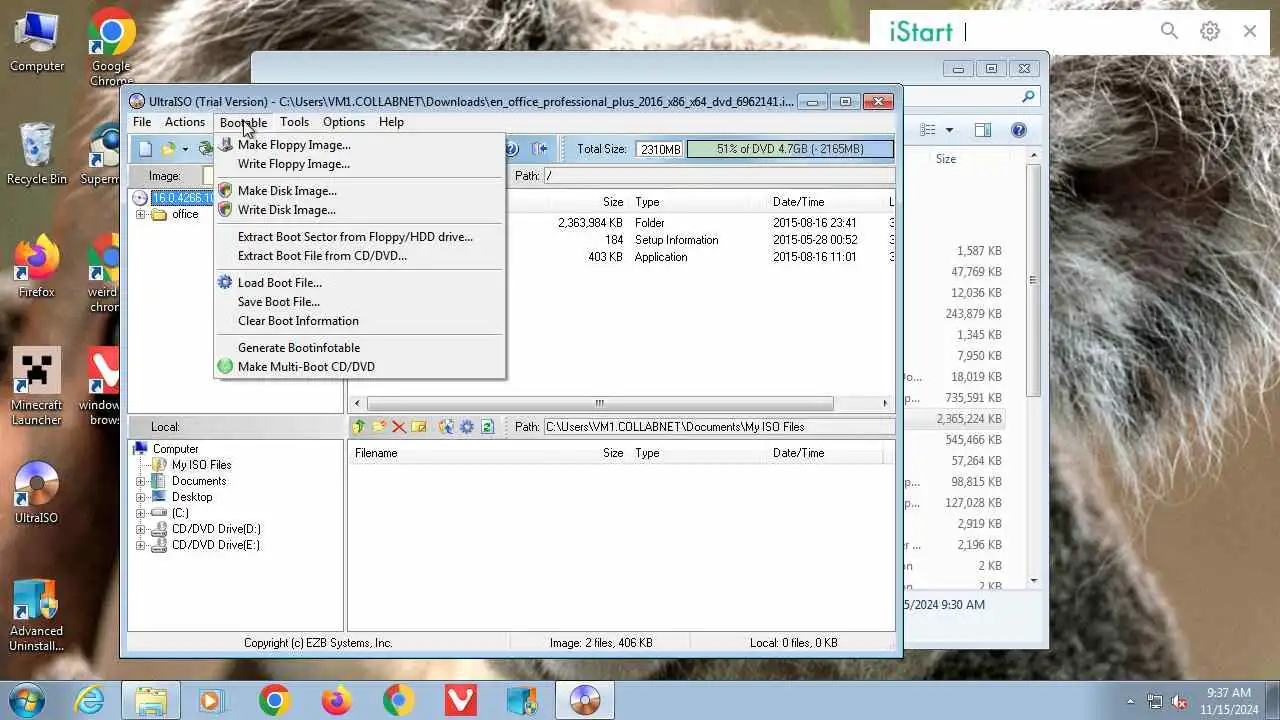Select the office folder in image tree
1280x720 pixels.
pos(185,214)
